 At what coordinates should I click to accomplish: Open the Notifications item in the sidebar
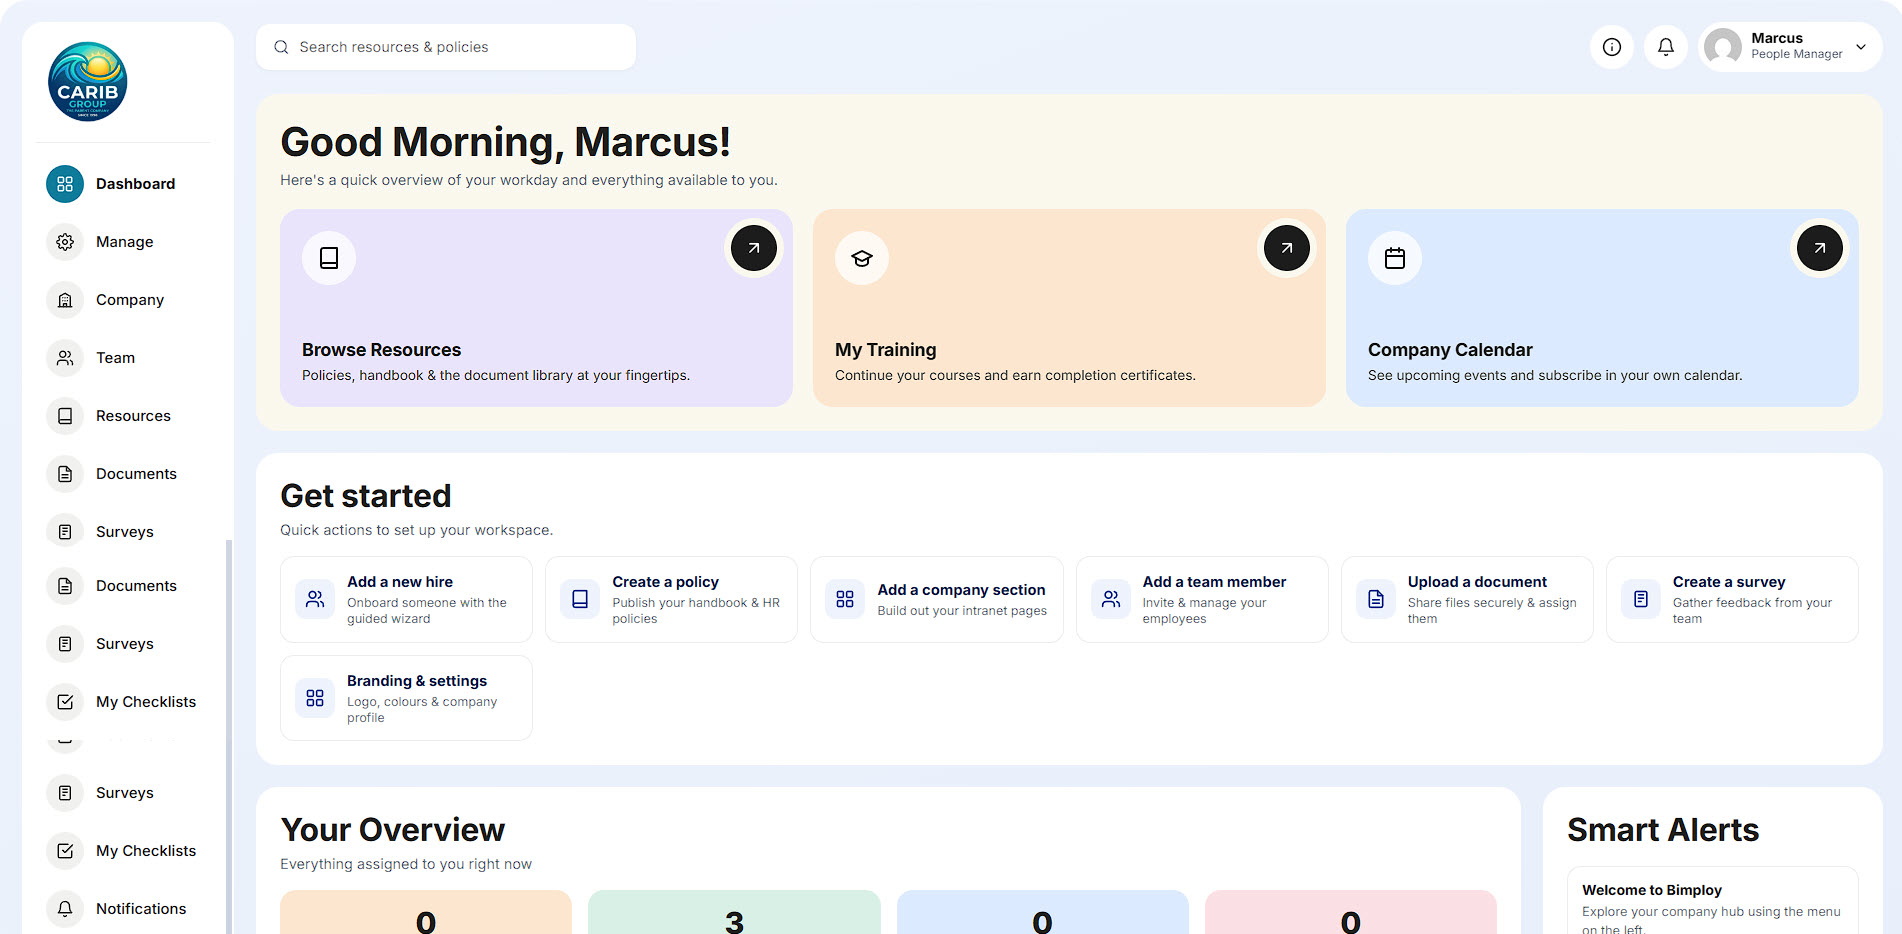tap(123, 909)
